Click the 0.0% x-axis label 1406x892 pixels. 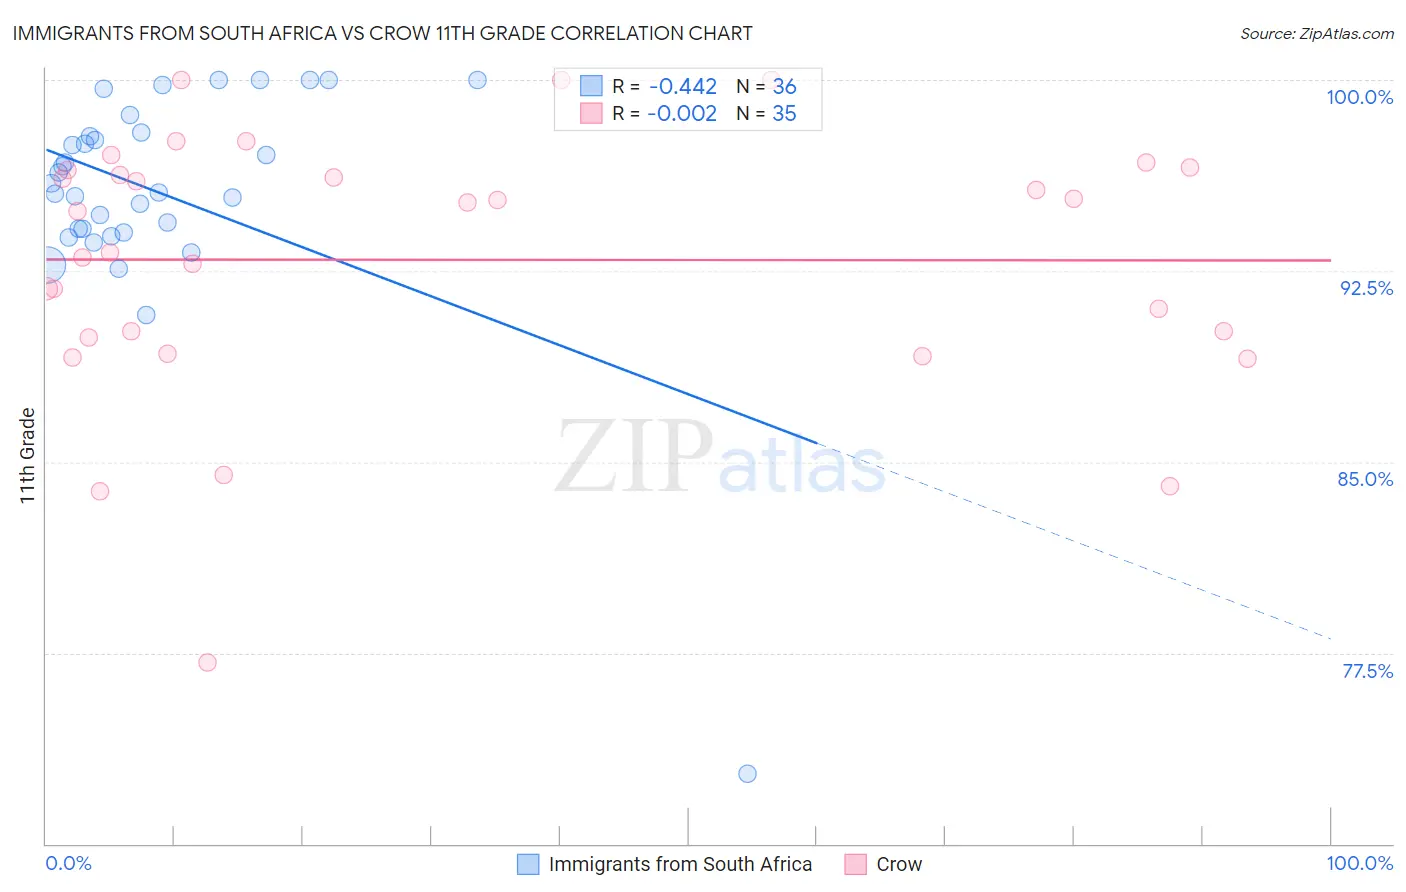point(68,863)
